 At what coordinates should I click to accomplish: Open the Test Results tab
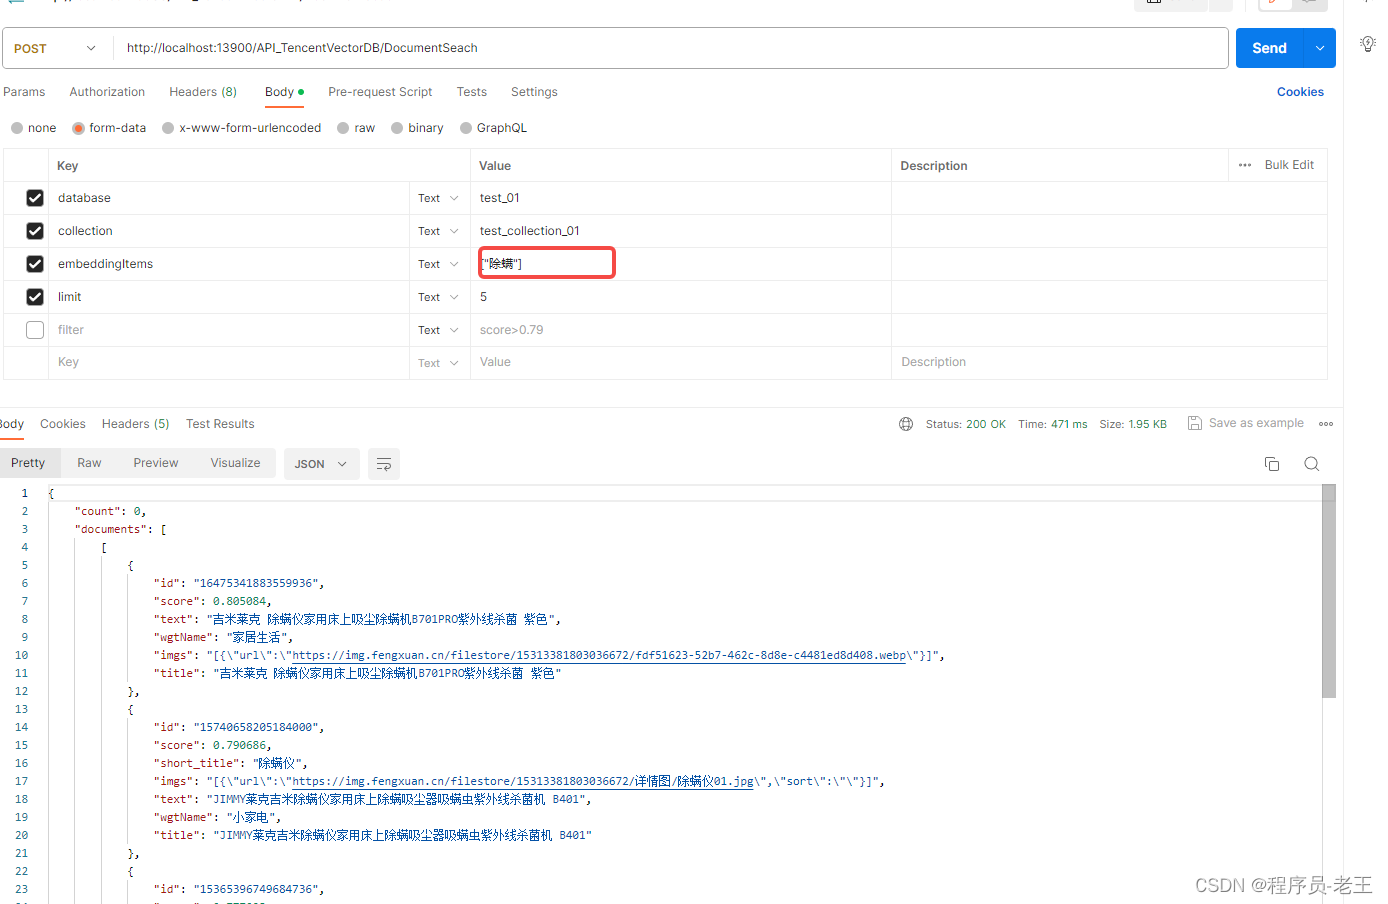[220, 424]
